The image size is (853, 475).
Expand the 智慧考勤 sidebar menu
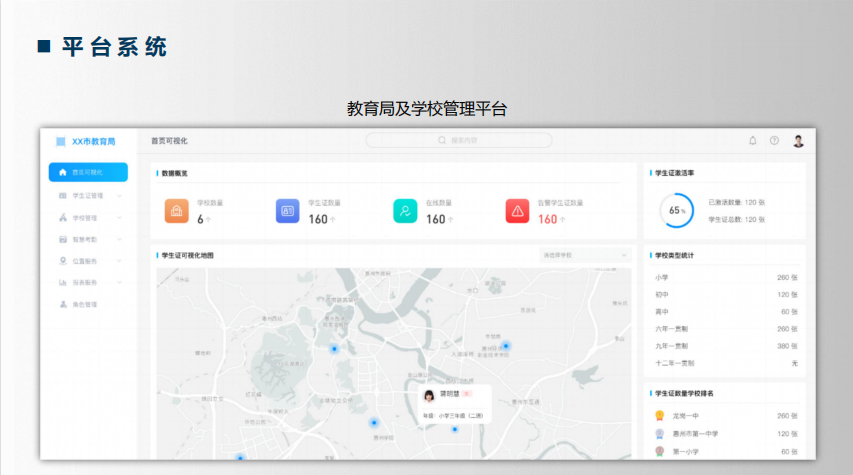[88, 239]
